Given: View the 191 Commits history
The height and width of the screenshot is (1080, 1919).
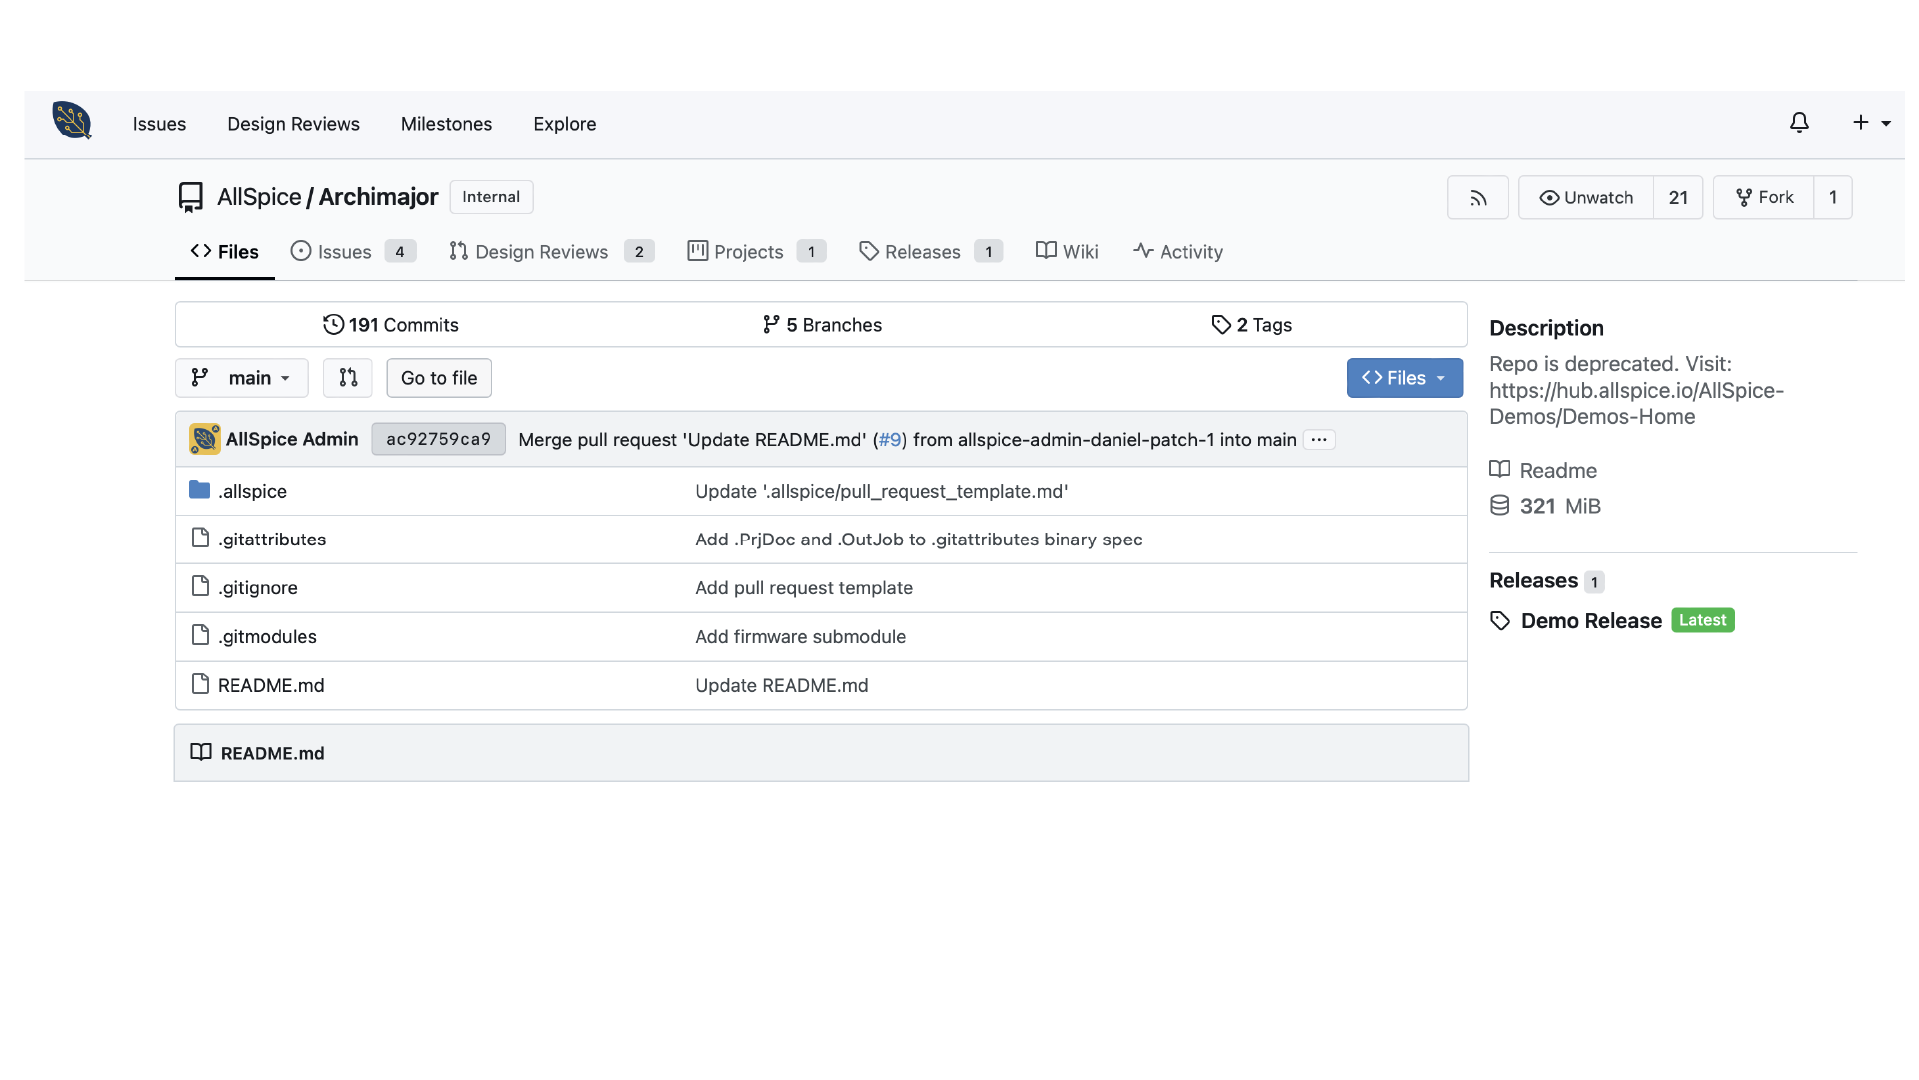Looking at the screenshot, I should 391,325.
